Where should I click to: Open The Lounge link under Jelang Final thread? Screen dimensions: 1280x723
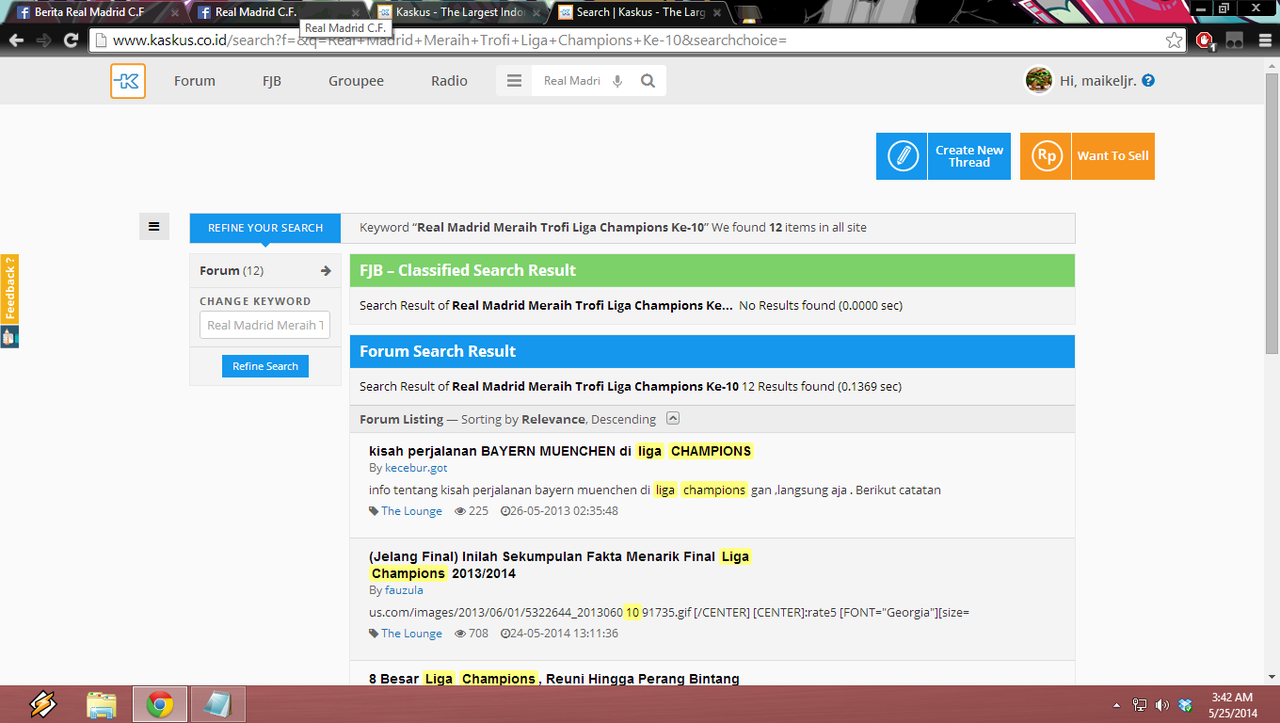[411, 633]
